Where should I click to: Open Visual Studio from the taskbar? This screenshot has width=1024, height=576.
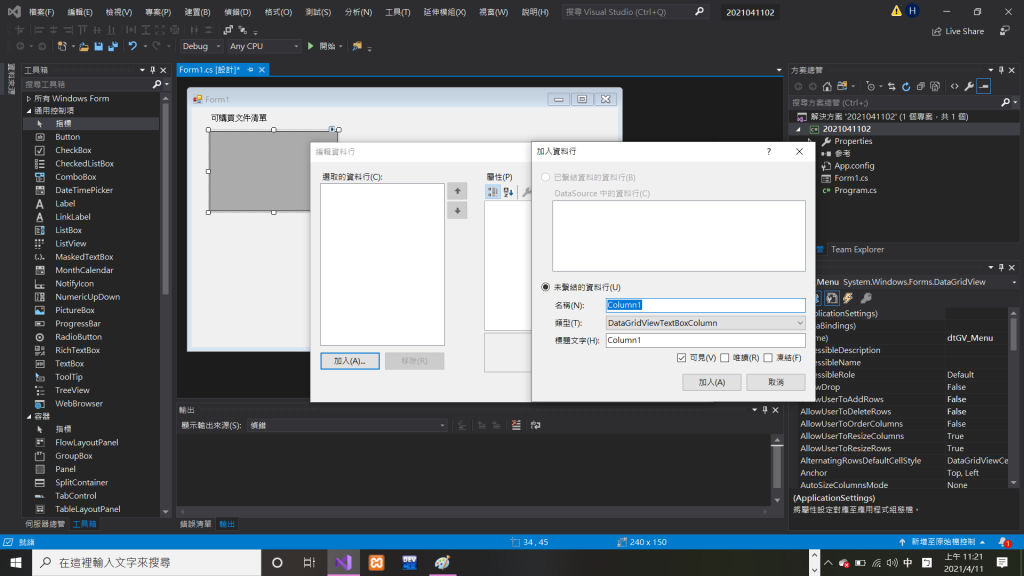pyautogui.click(x=344, y=562)
